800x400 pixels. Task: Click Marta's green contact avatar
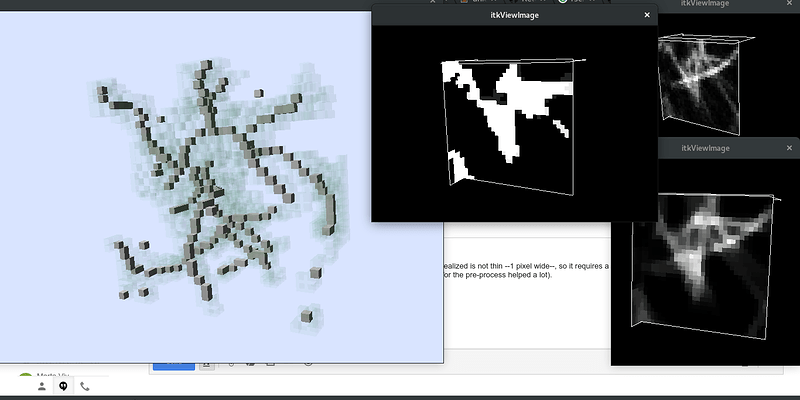(x=26, y=378)
